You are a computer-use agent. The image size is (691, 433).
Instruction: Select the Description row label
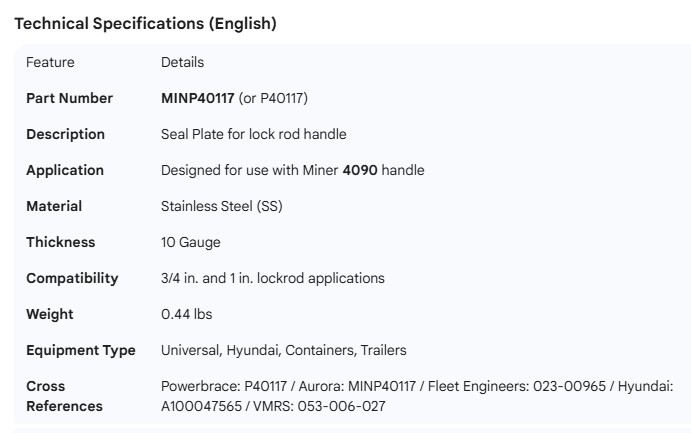tap(65, 134)
